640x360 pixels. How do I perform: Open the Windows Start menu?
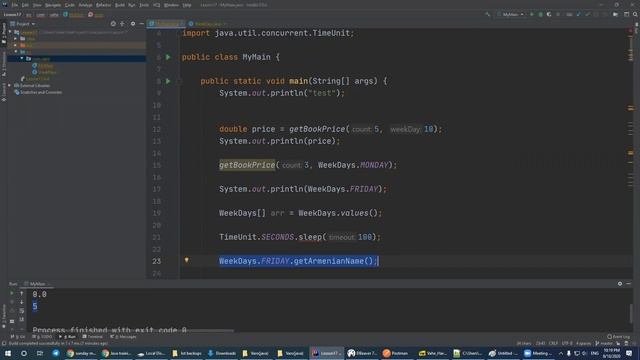pyautogui.click(x=8, y=353)
